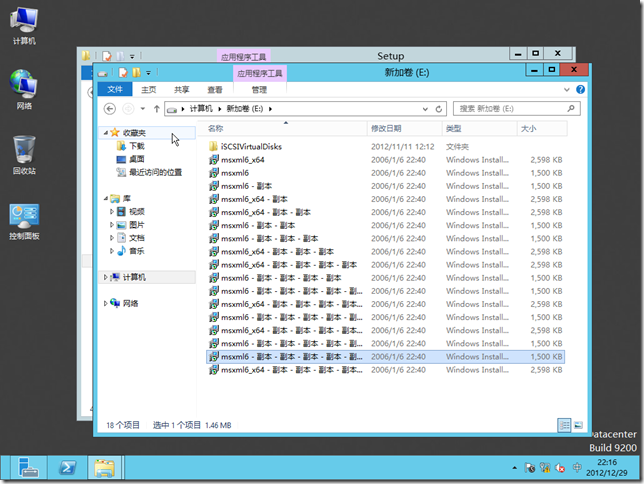Expand the 图片 library node
The height and width of the screenshot is (484, 644).
[x=112, y=225]
